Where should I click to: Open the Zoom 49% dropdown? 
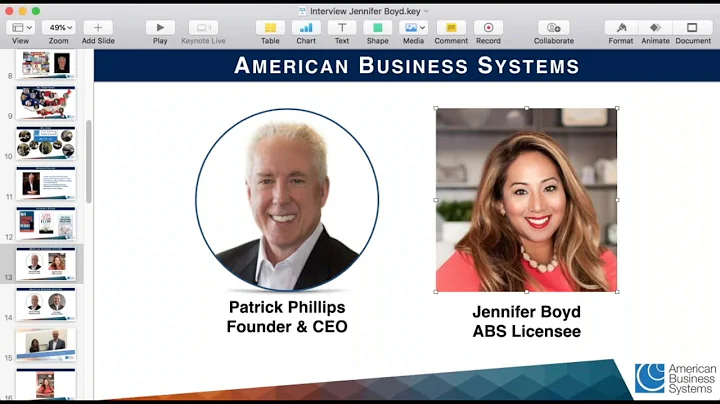[59, 28]
